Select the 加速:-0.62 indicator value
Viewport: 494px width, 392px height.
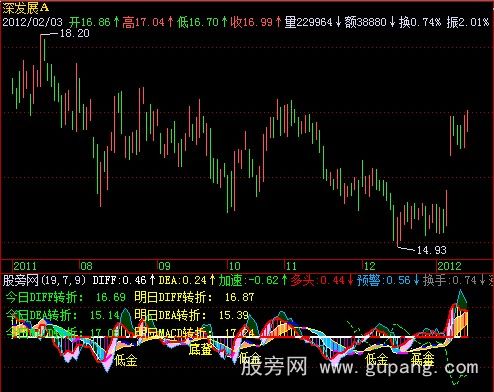click(x=248, y=280)
